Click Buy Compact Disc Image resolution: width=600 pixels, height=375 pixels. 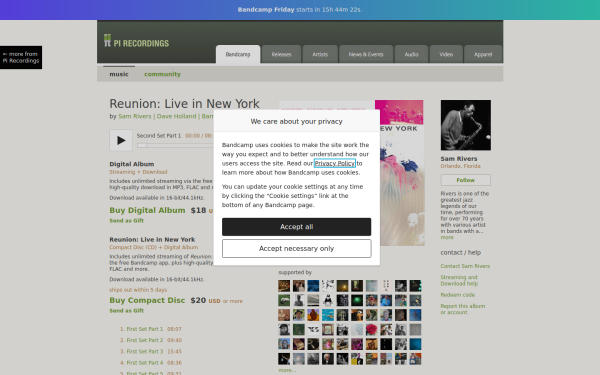click(x=147, y=300)
